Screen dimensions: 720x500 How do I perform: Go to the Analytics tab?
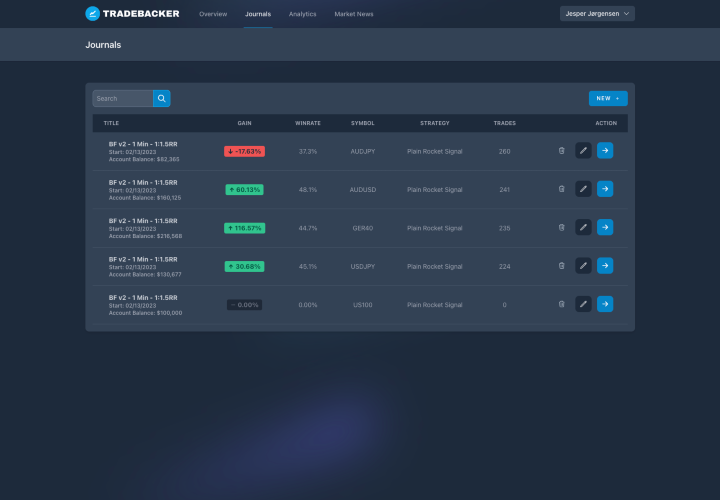pos(302,14)
